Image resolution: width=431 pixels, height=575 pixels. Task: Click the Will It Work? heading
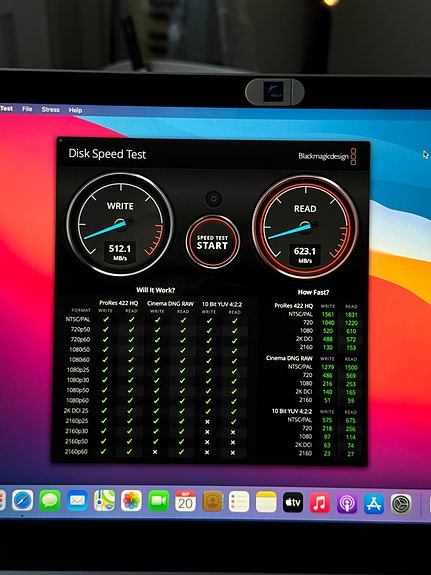coord(156,290)
